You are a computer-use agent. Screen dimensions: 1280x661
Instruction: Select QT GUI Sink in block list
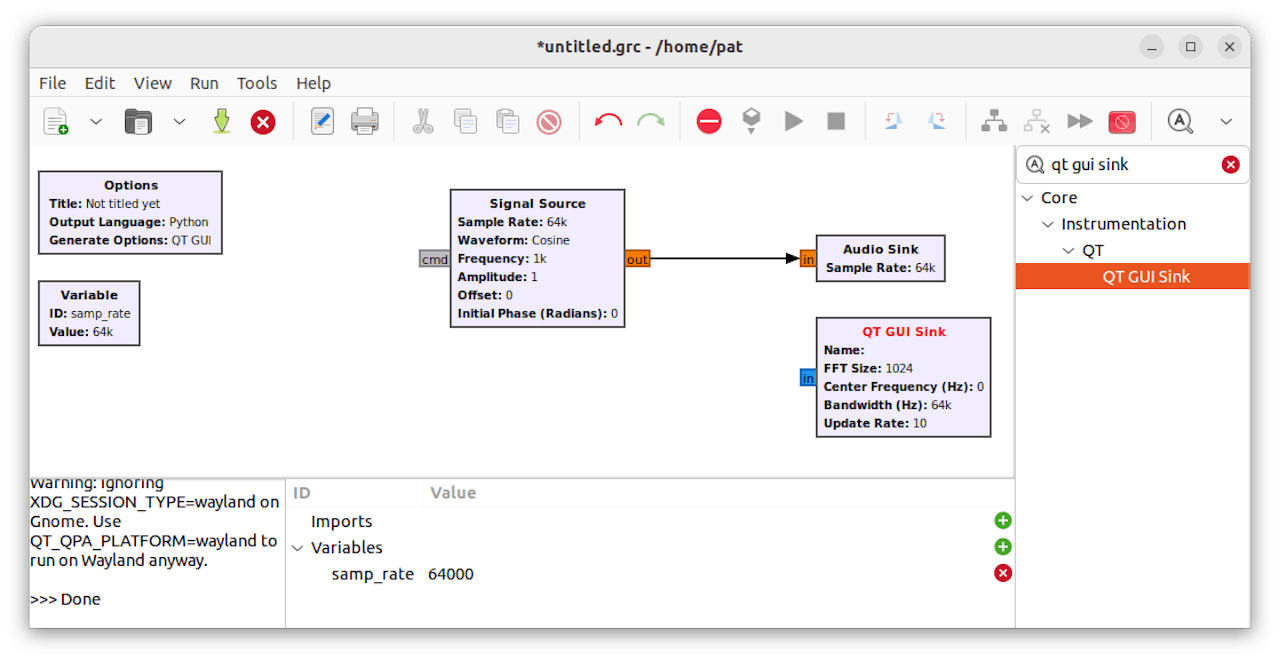(1145, 277)
